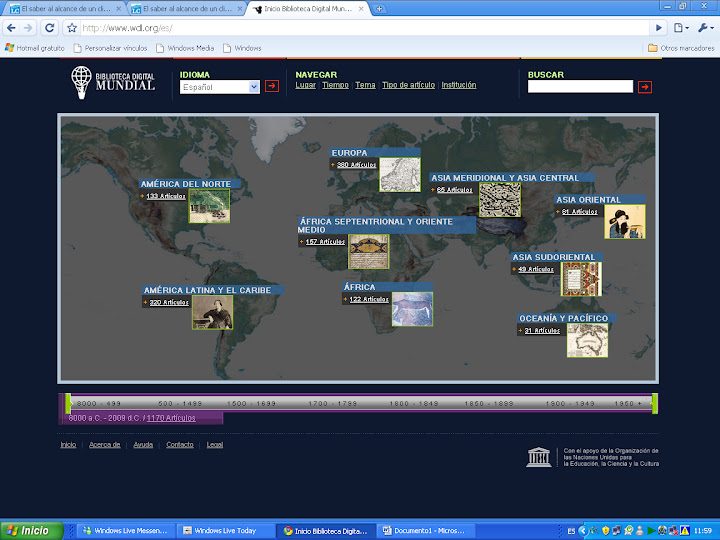Click the Windows Inicio start button

(x=31, y=531)
